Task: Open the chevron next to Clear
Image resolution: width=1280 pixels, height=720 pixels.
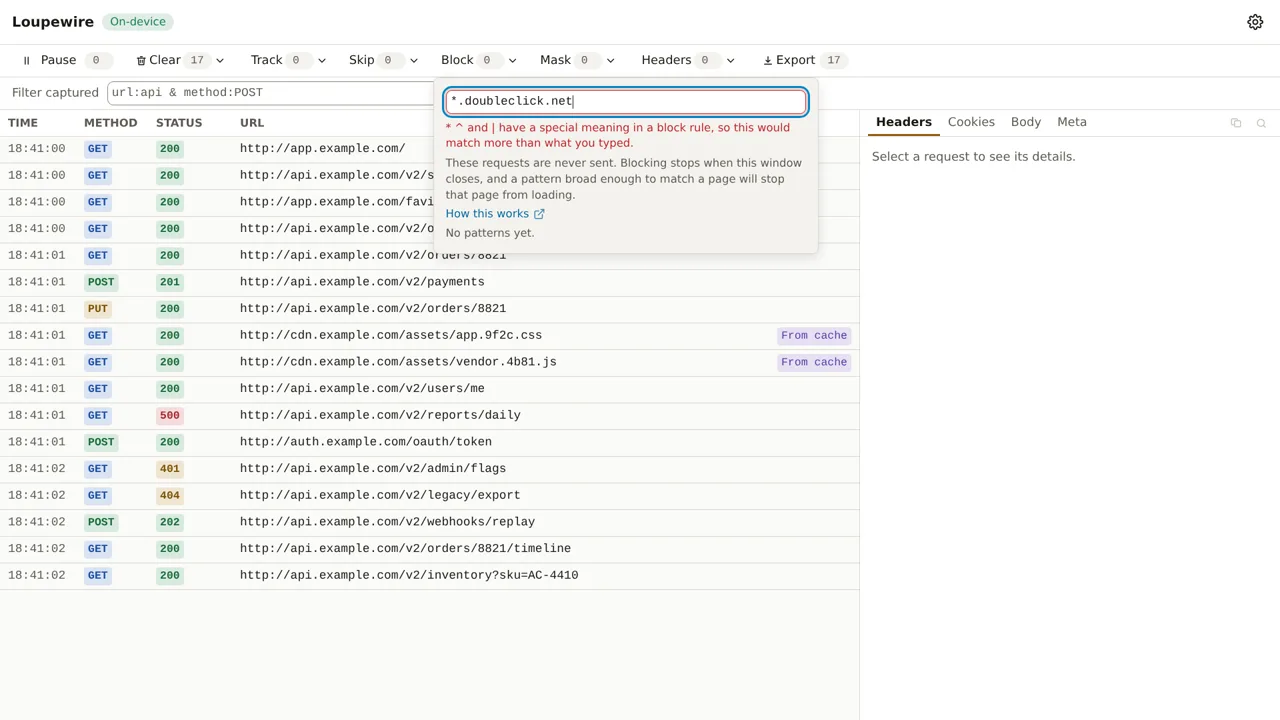Action: 220,60
